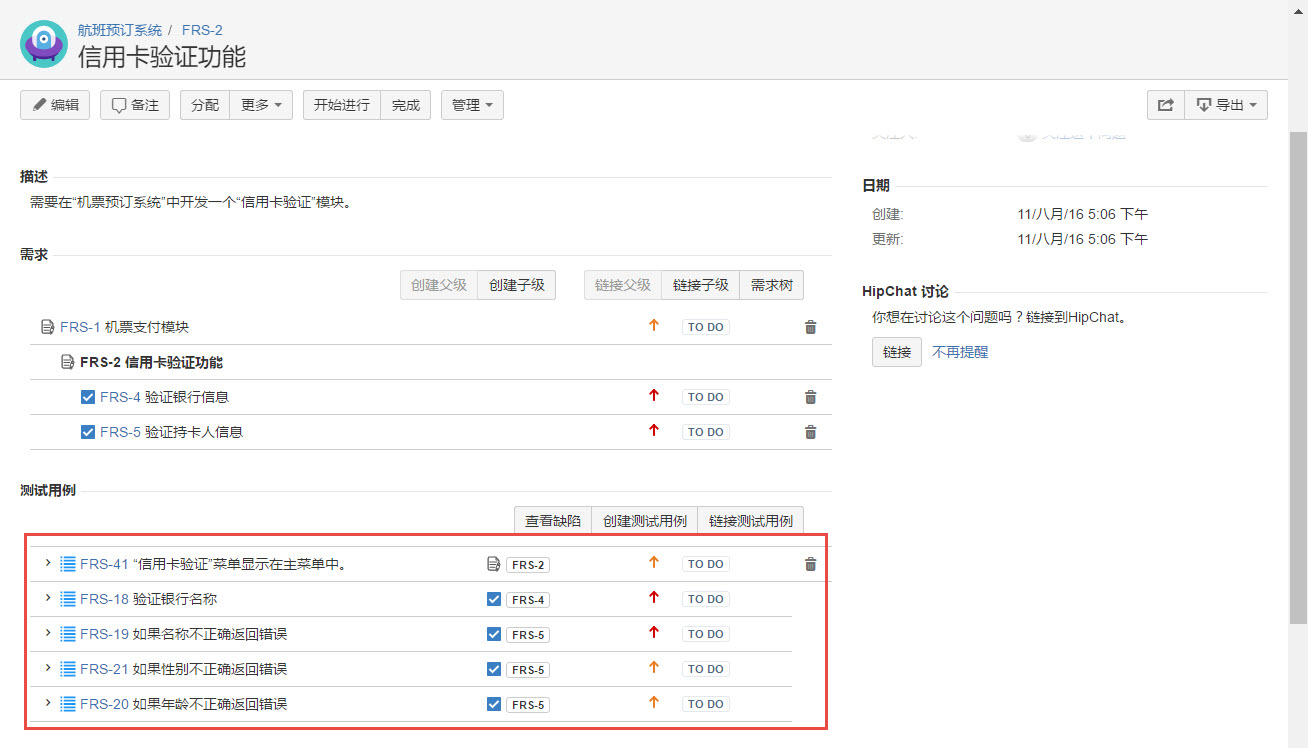
Task: Delete FRS-5 row with trash icon
Action: [x=811, y=432]
